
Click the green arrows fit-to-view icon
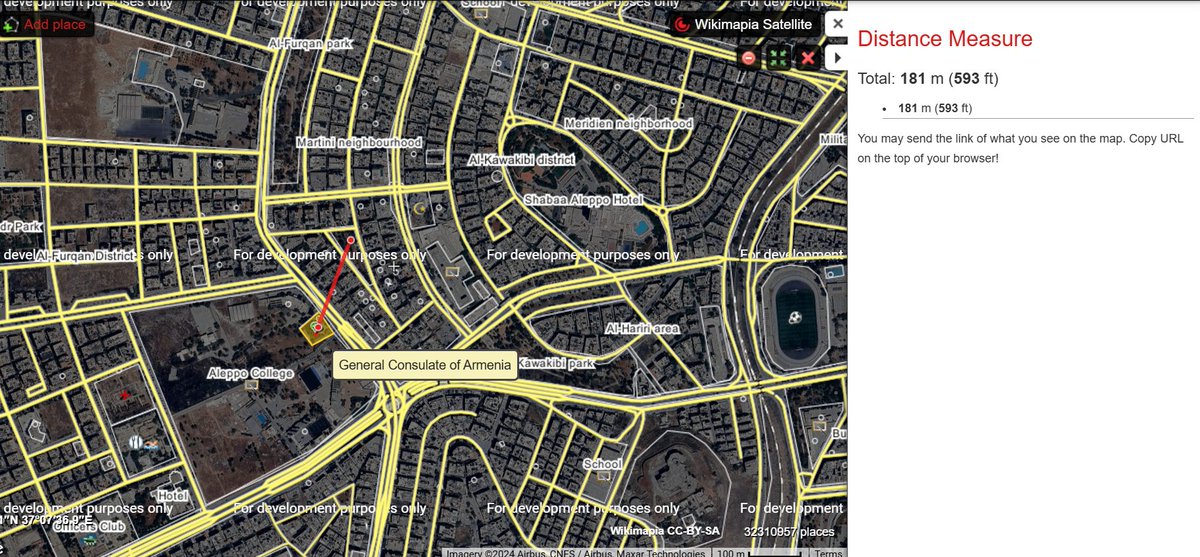click(x=778, y=58)
